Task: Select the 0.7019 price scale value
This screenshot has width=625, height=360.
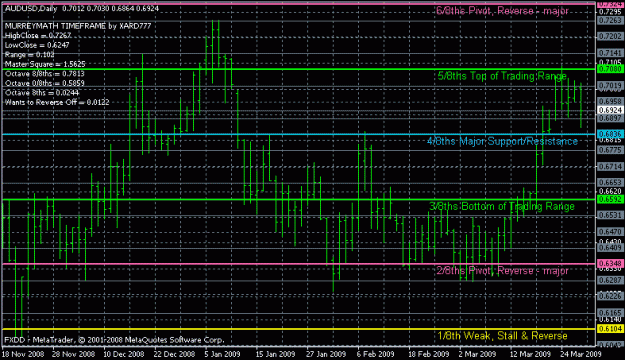Action: (610, 86)
